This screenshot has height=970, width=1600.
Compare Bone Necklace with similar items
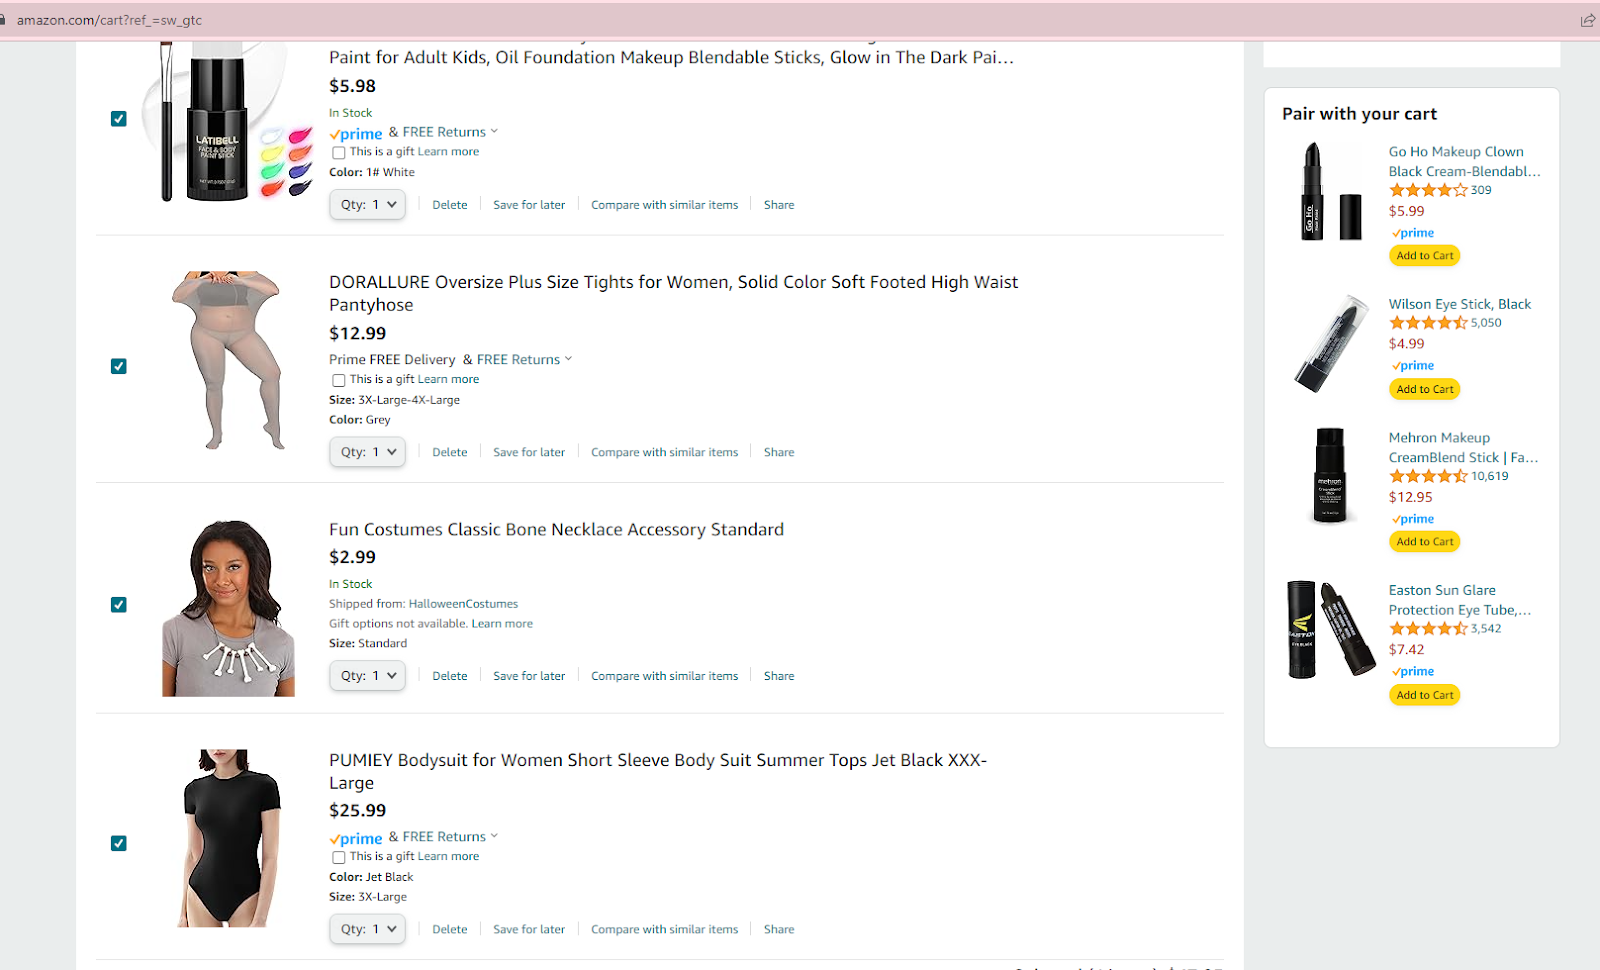click(664, 676)
